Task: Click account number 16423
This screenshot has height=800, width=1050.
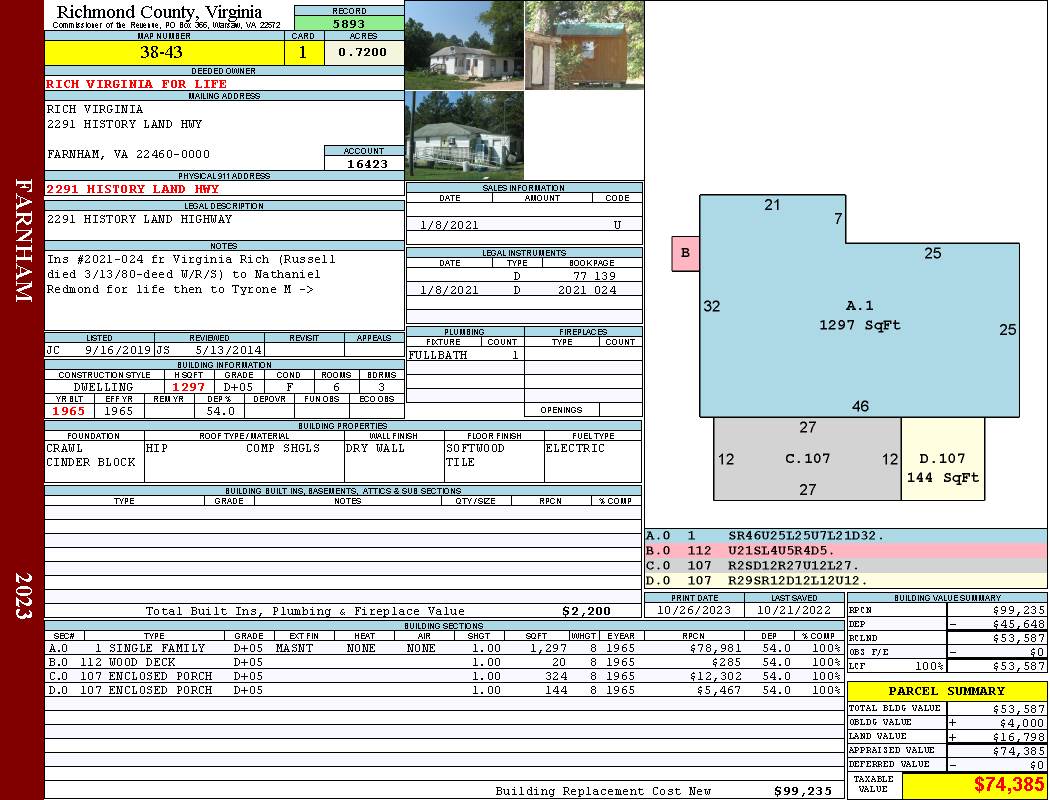Action: tap(367, 163)
